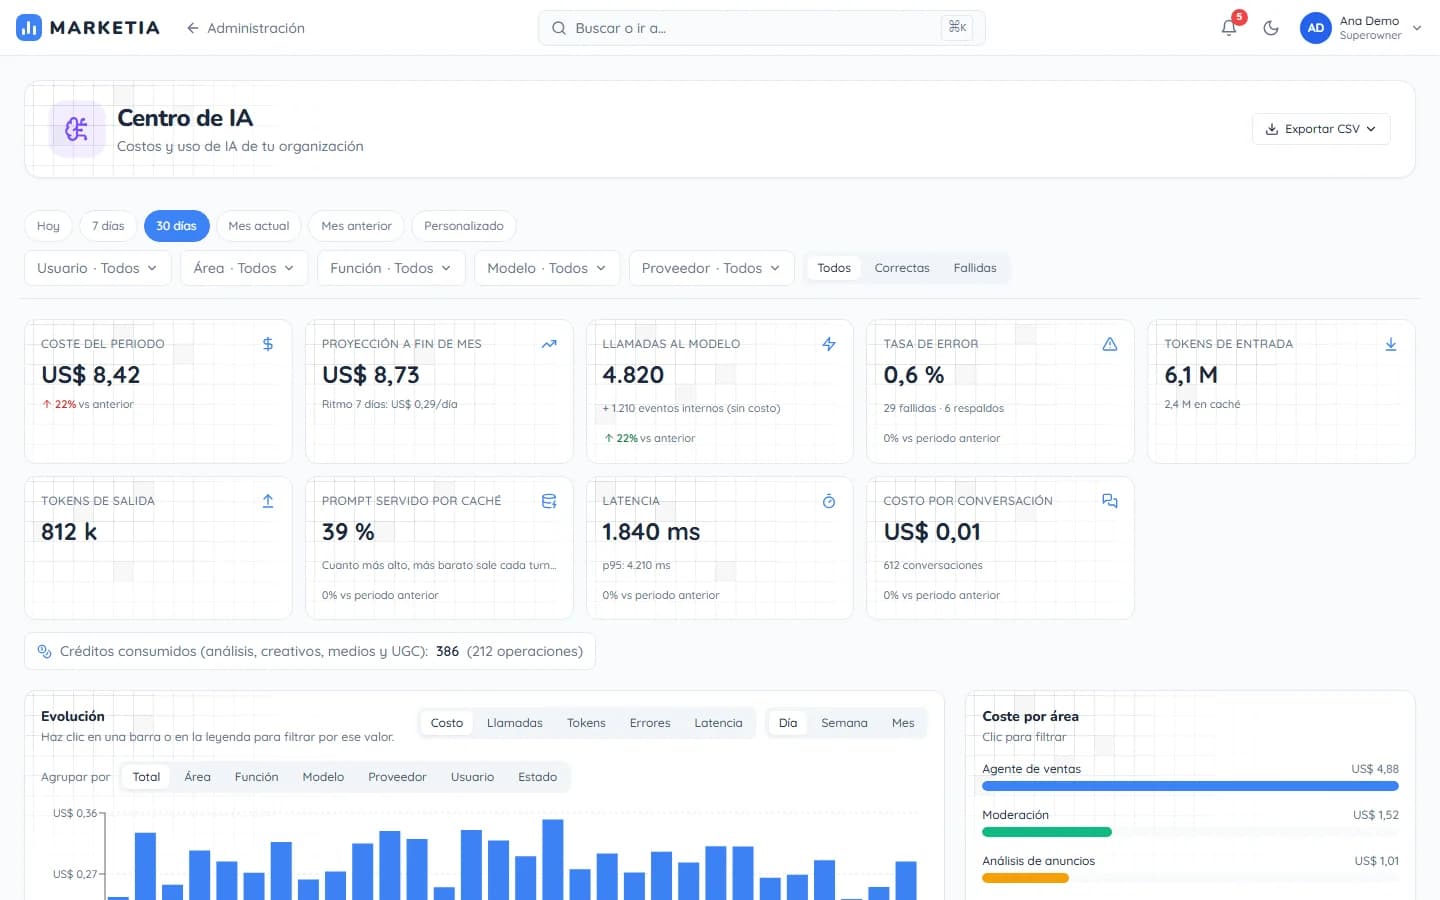Switch Evolución chart to Llamadas
Viewport: 1440px width, 900px height.
tap(515, 723)
